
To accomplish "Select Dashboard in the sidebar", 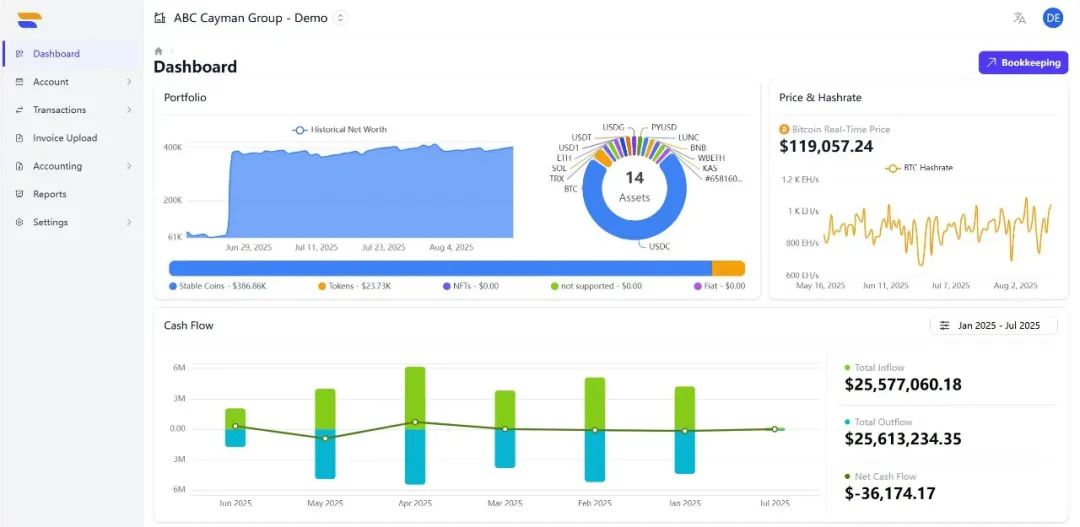I will tap(56, 54).
